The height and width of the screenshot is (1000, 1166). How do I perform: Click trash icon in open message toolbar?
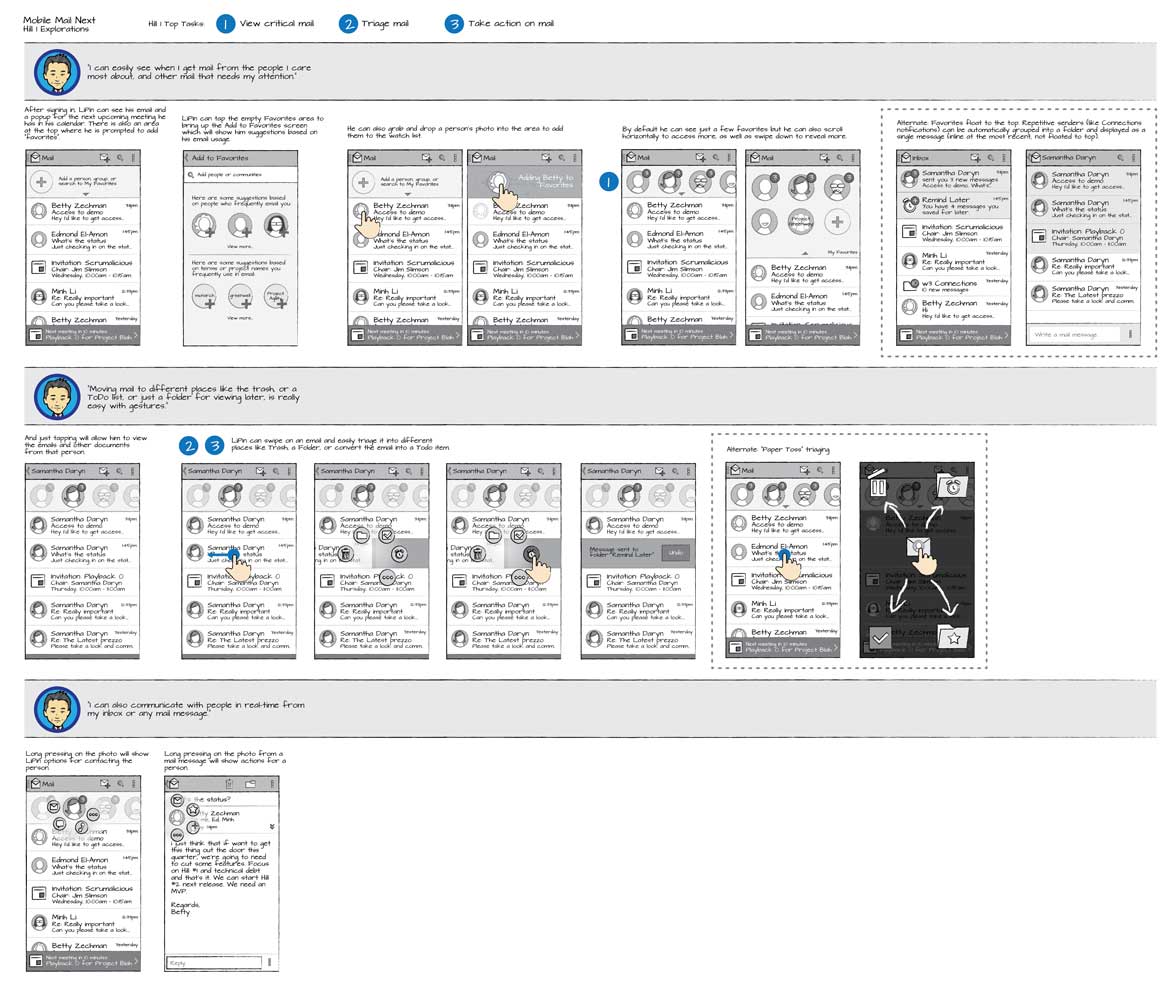click(x=231, y=784)
